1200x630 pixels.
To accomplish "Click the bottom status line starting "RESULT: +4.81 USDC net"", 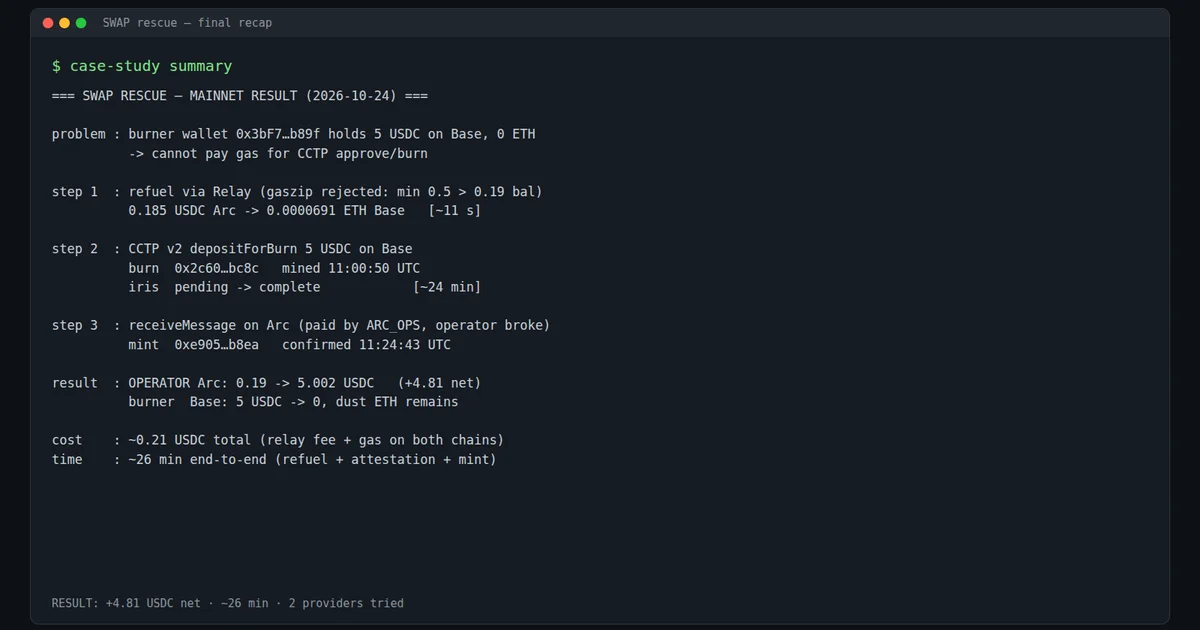I will (228, 603).
